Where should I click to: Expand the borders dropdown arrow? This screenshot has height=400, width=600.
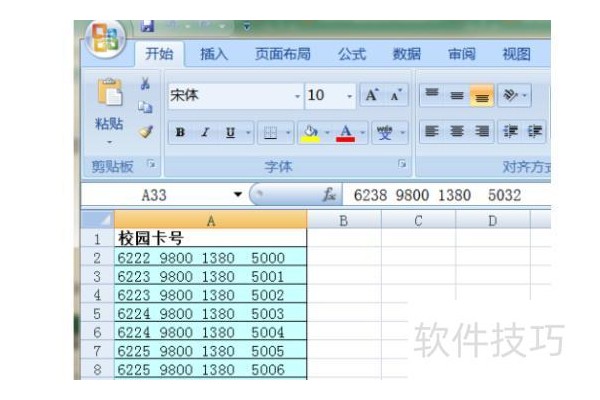pyautogui.click(x=288, y=133)
